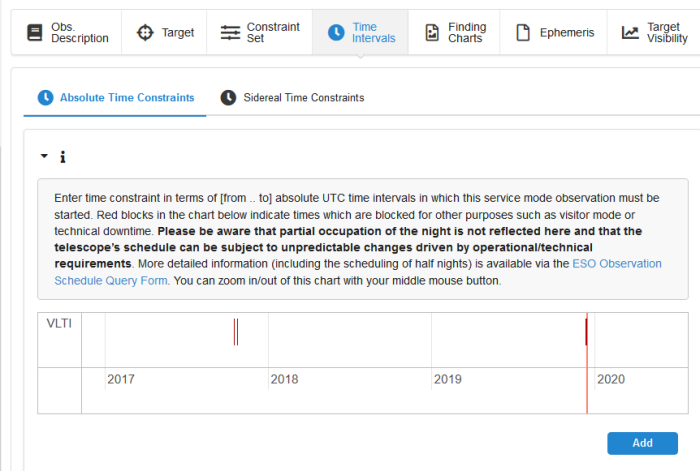Click the info icon beside the collapse arrow
This screenshot has height=471, width=700.
(x=63, y=157)
